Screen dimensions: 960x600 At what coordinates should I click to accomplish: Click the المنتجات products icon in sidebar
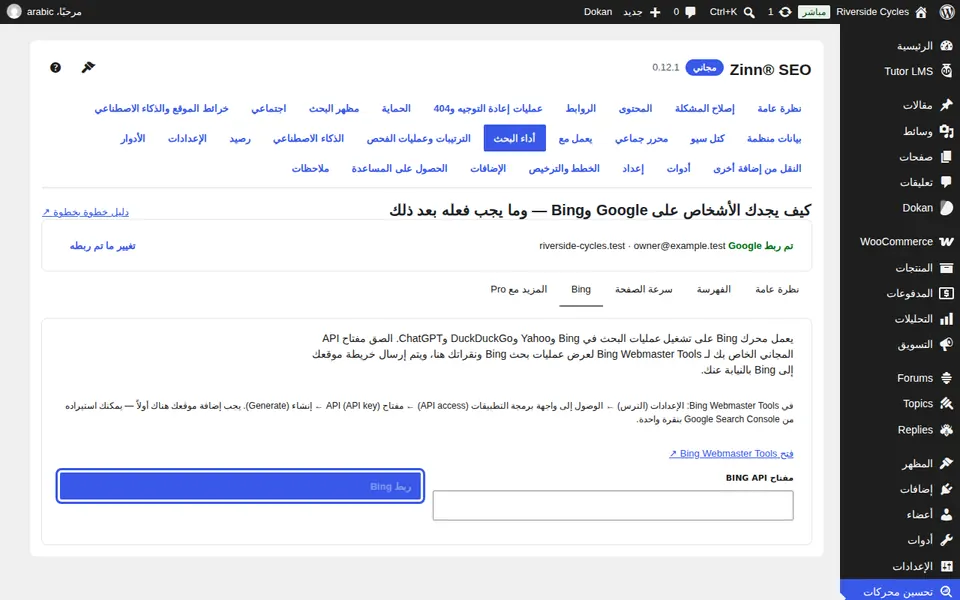[x=947, y=268]
